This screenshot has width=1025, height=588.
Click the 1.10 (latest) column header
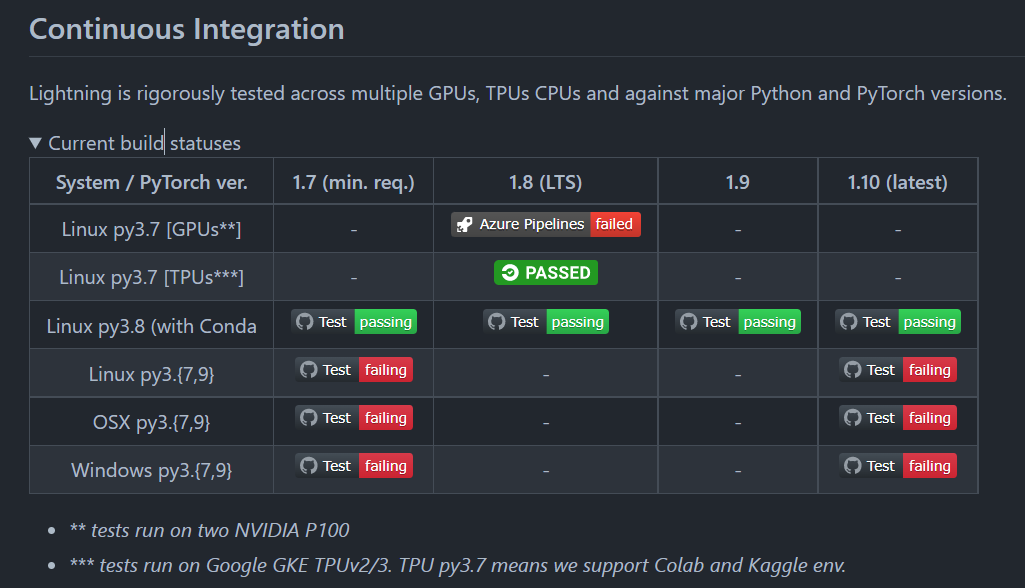(x=898, y=182)
